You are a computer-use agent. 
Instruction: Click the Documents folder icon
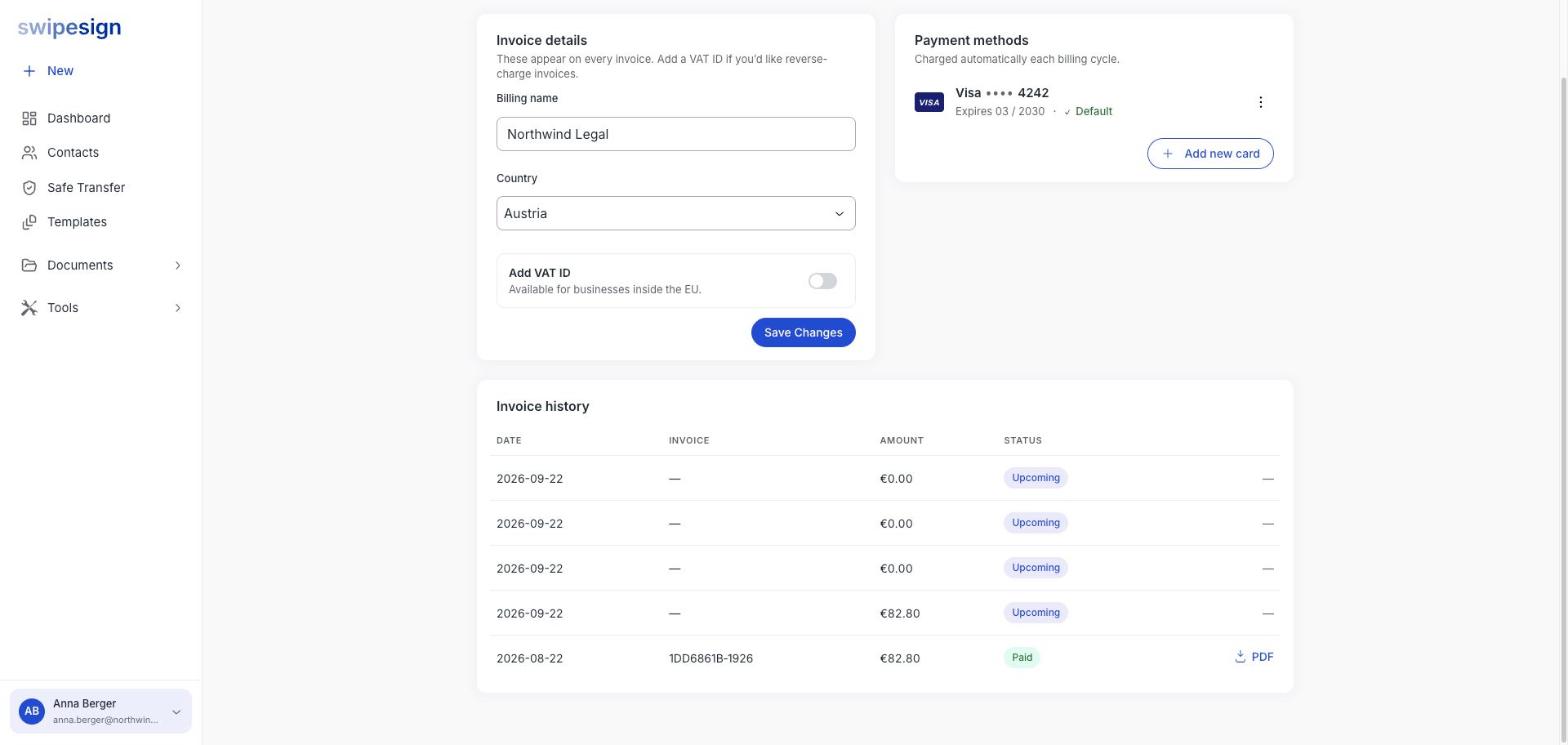click(x=29, y=265)
